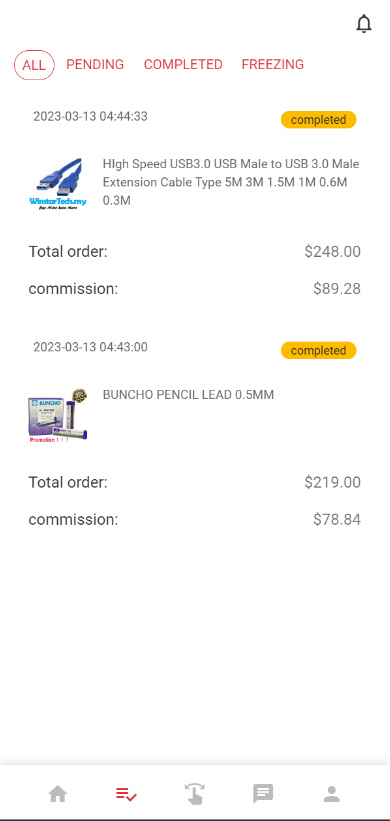Open the chat message icon
This screenshot has height=821, width=390.
pos(263,794)
